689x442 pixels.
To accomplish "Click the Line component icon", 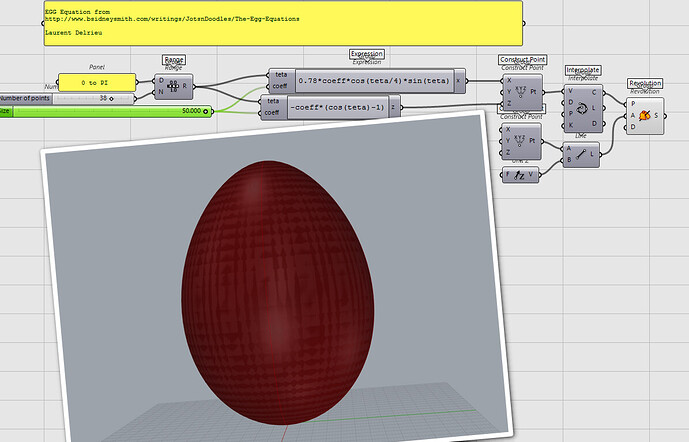I will [581, 154].
